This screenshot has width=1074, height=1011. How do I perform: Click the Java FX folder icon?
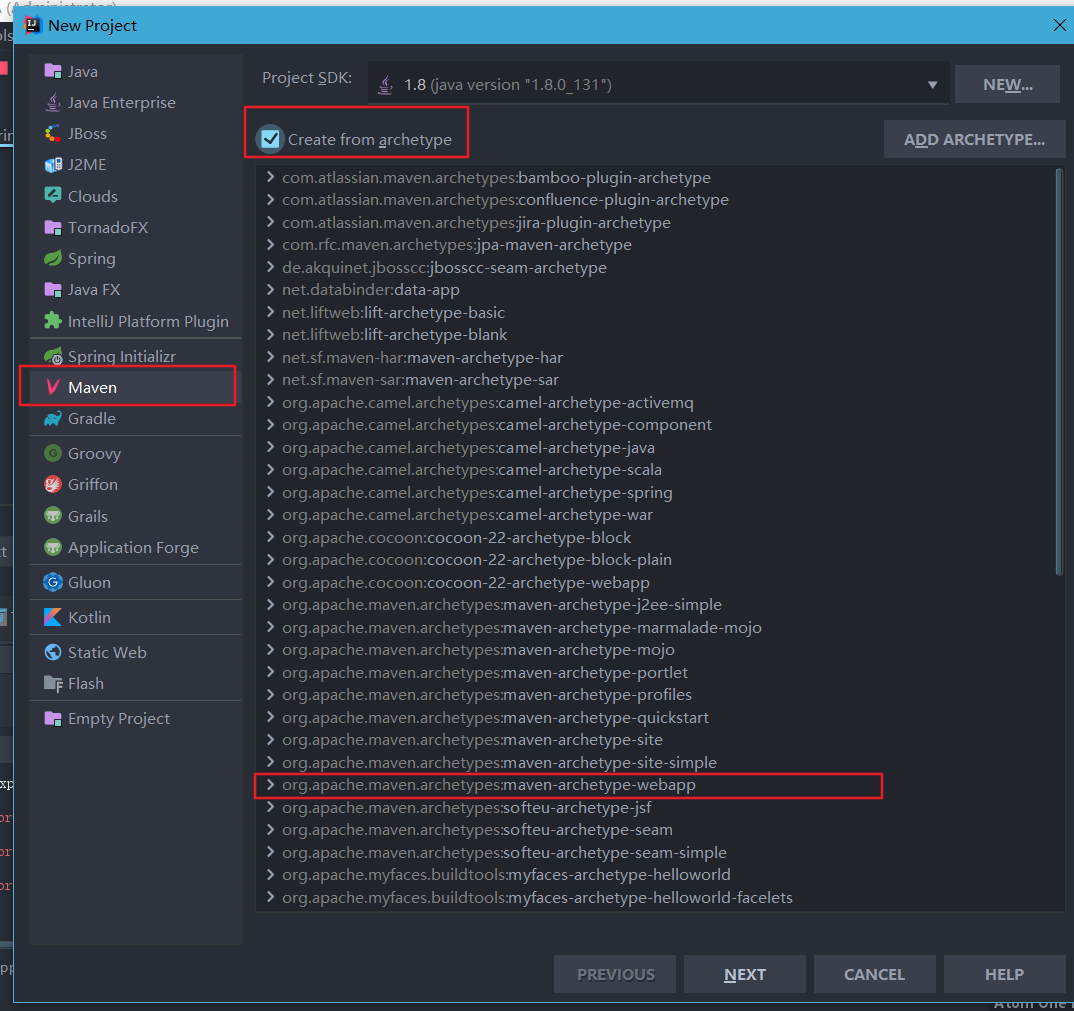(x=53, y=290)
